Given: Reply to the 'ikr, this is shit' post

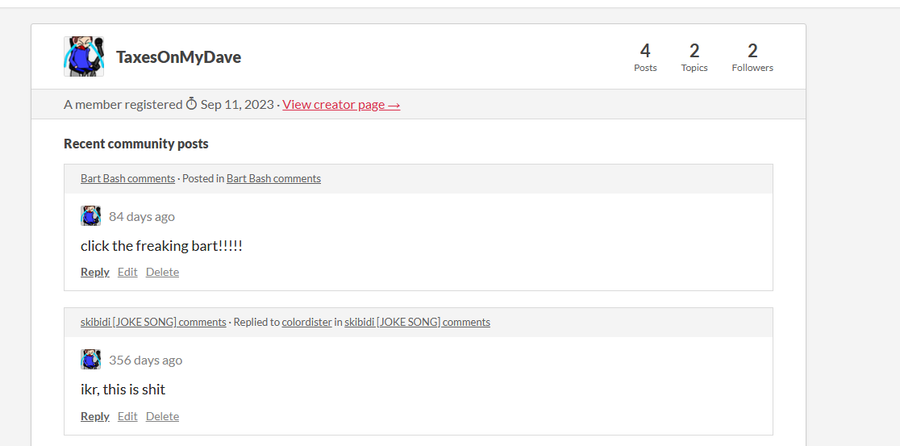Looking at the screenshot, I should [95, 416].
